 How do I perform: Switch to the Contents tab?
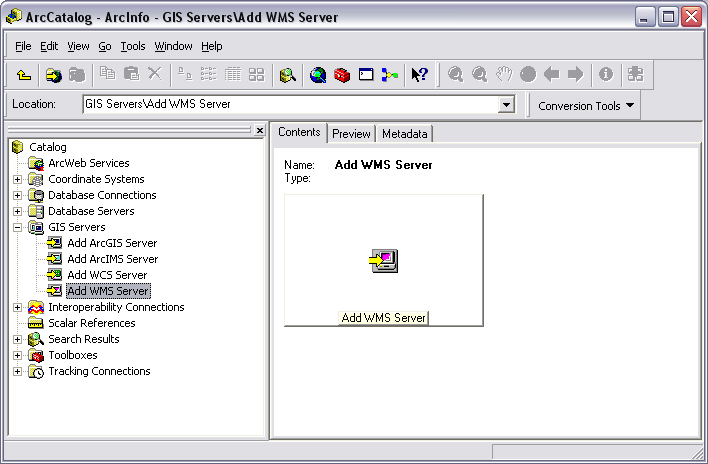click(x=299, y=132)
